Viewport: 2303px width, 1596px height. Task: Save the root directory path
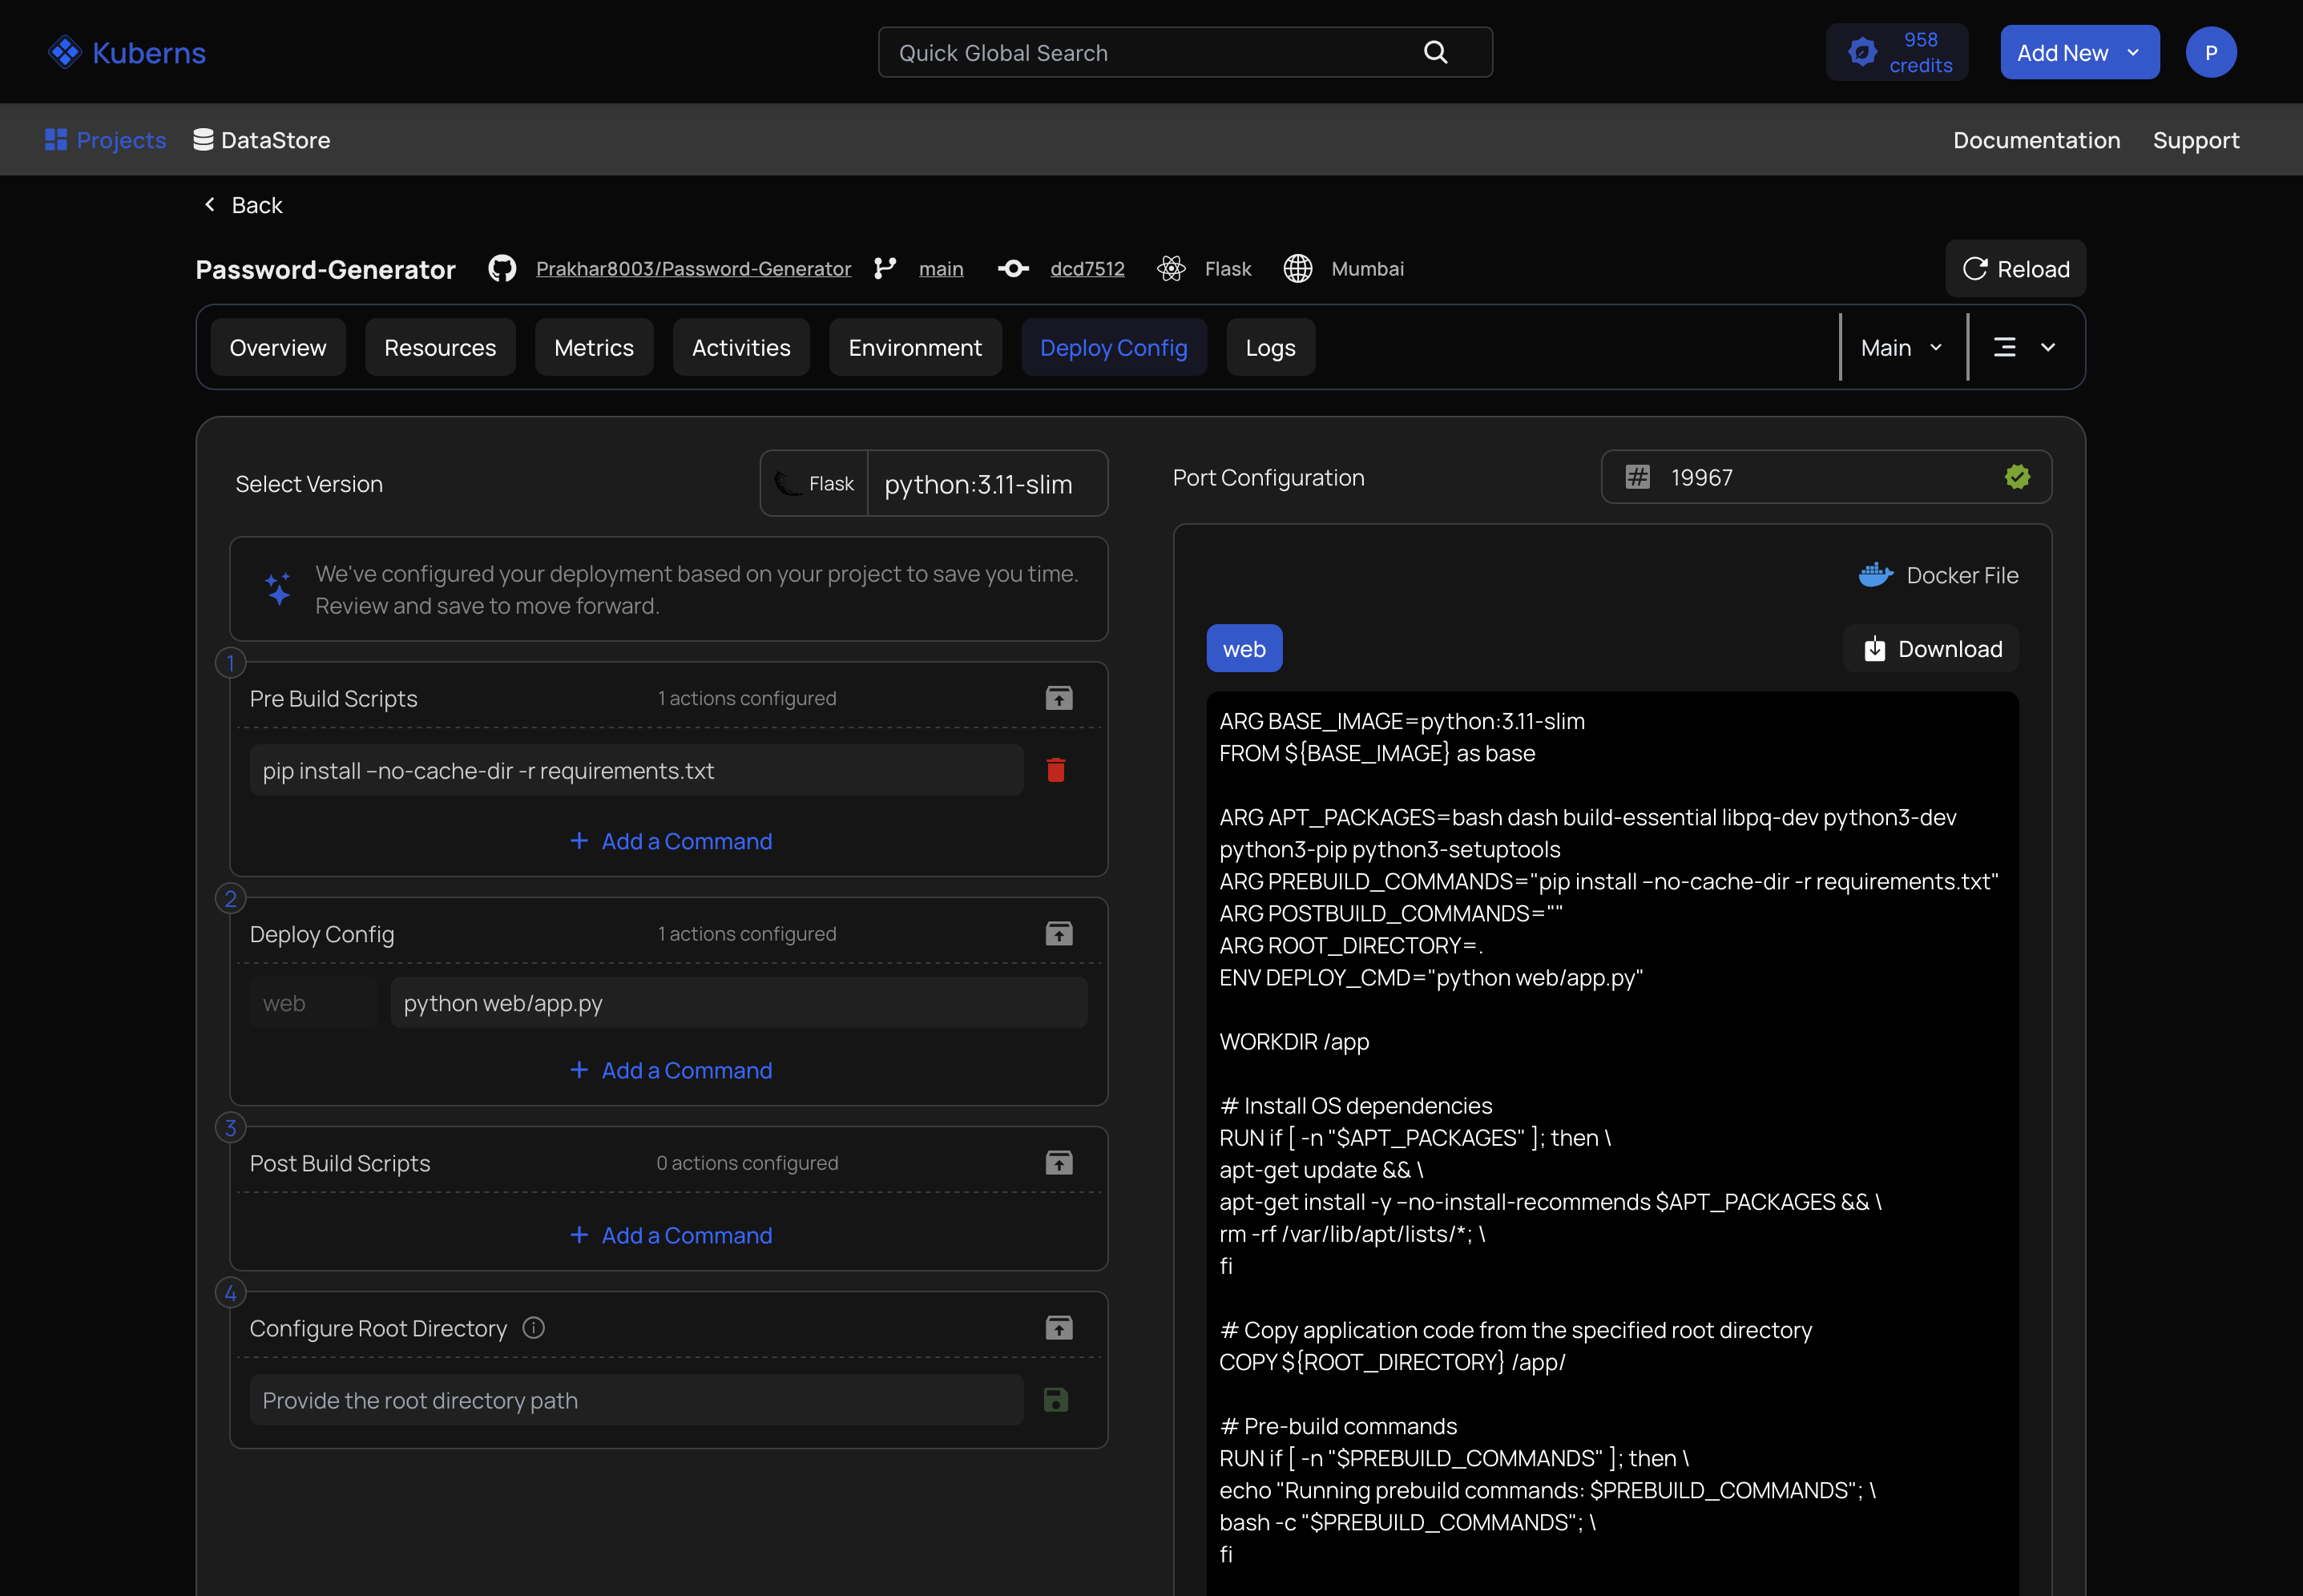(x=1056, y=1400)
